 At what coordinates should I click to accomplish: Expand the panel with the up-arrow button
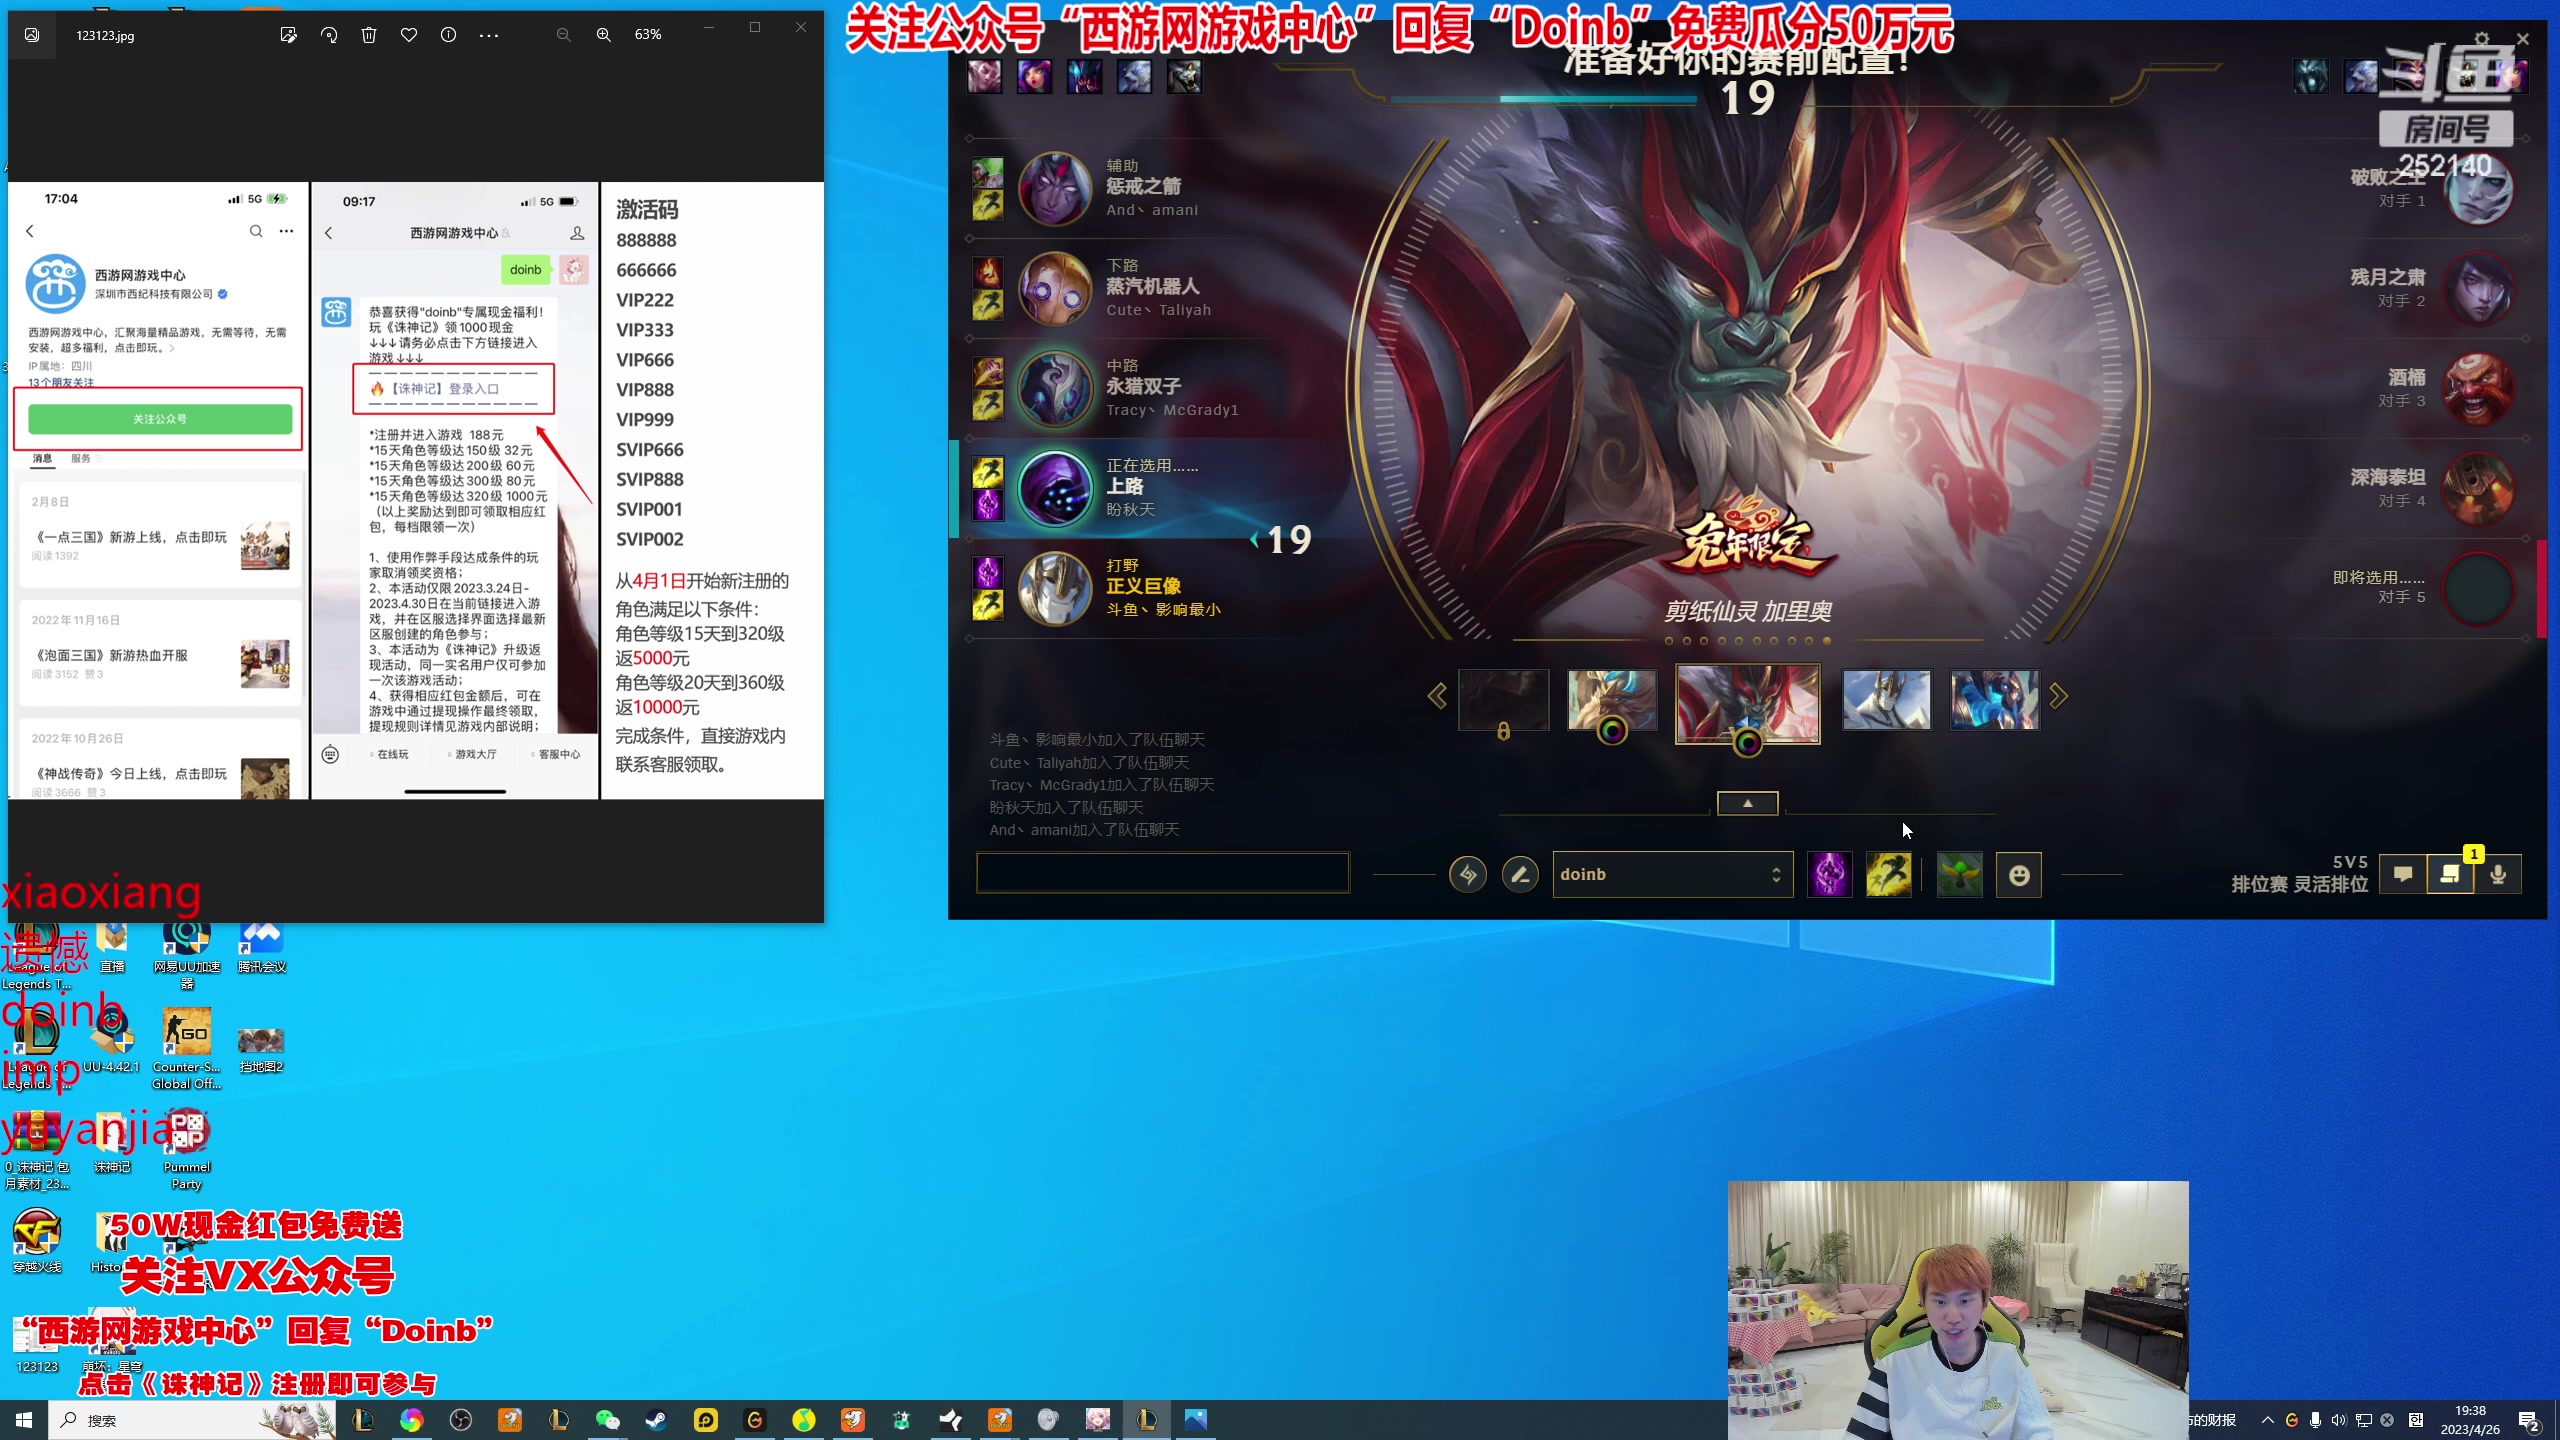(1747, 803)
